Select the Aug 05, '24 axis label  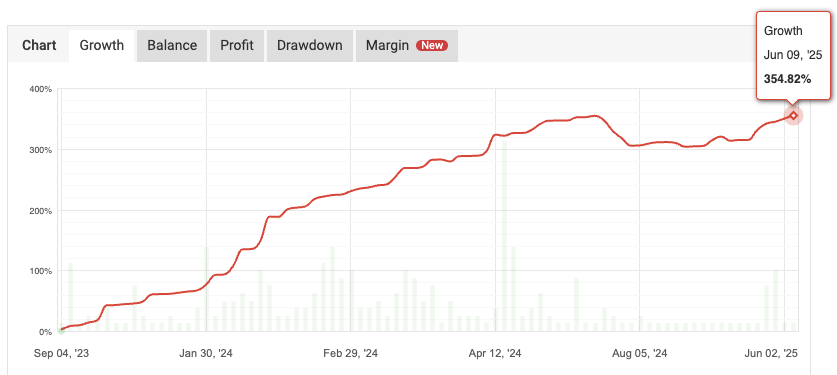tap(639, 353)
